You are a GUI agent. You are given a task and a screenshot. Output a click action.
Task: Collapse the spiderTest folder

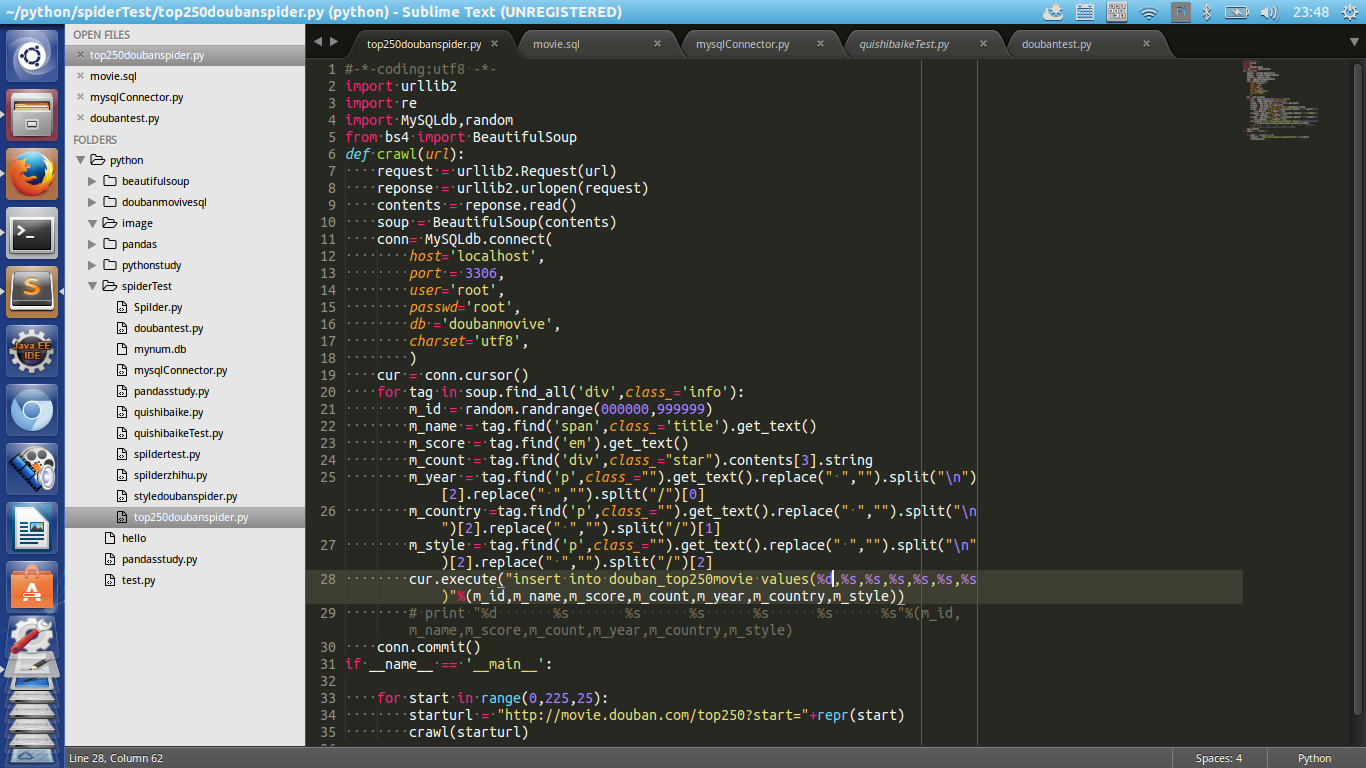[93, 286]
